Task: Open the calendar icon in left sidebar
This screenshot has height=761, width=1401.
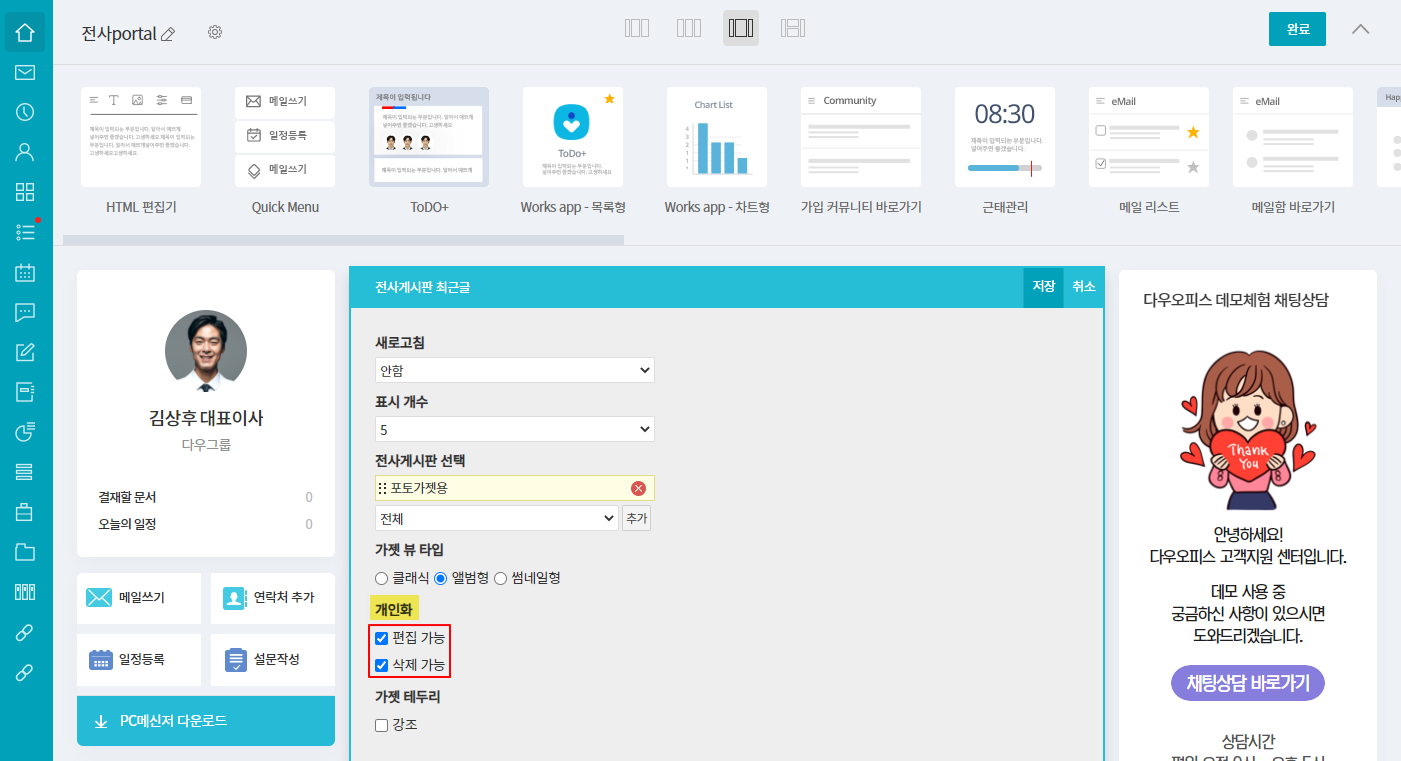Action: pos(25,272)
